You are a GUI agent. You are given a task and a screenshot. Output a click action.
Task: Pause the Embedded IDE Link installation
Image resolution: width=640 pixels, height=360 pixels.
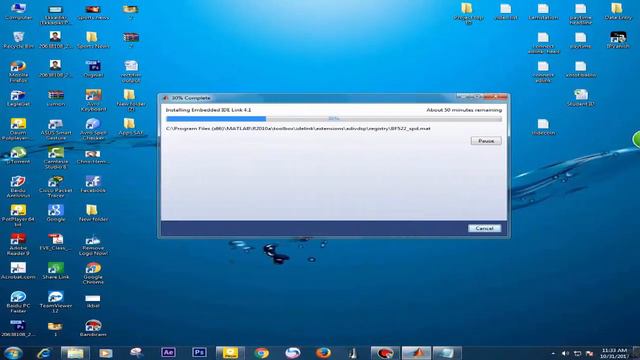click(x=486, y=141)
